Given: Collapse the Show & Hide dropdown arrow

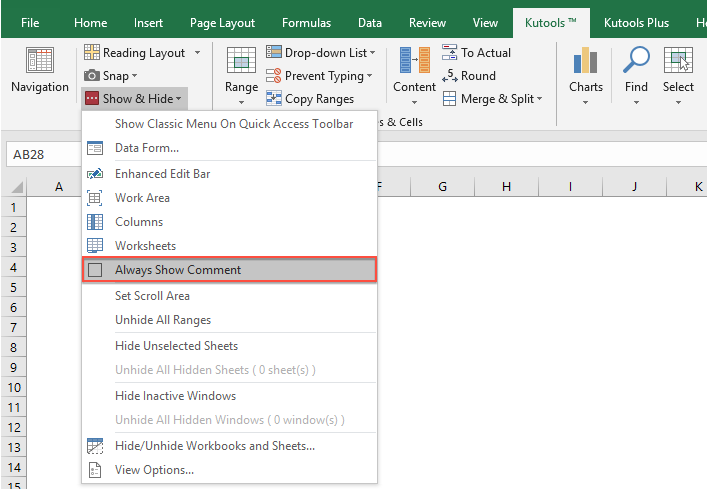Looking at the screenshot, I should coord(179,99).
